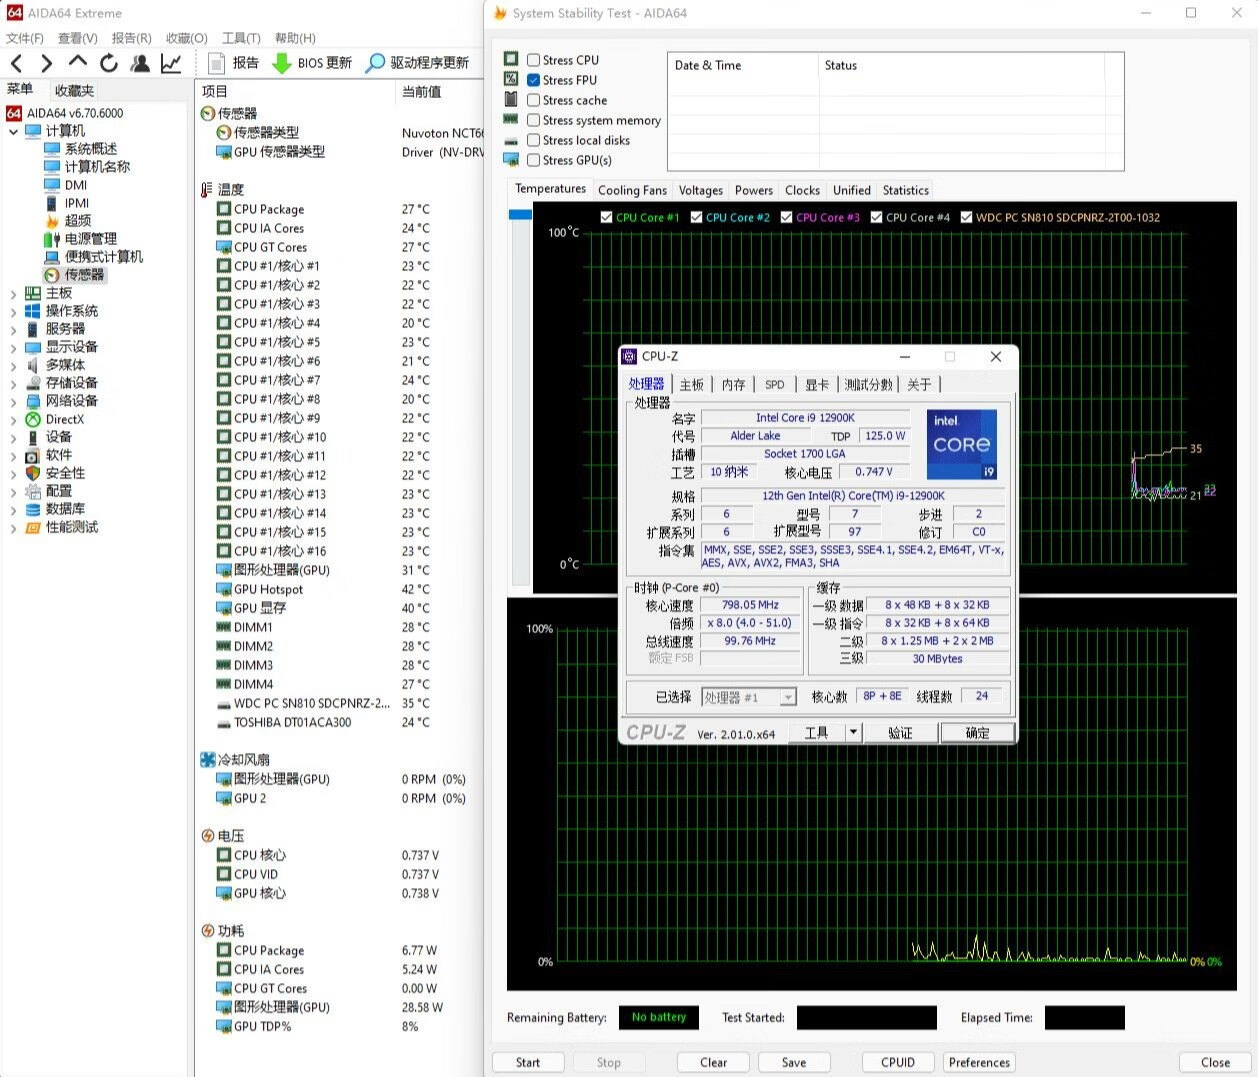Open the user favorites icon in toolbar
This screenshot has width=1258, height=1077.
click(140, 63)
